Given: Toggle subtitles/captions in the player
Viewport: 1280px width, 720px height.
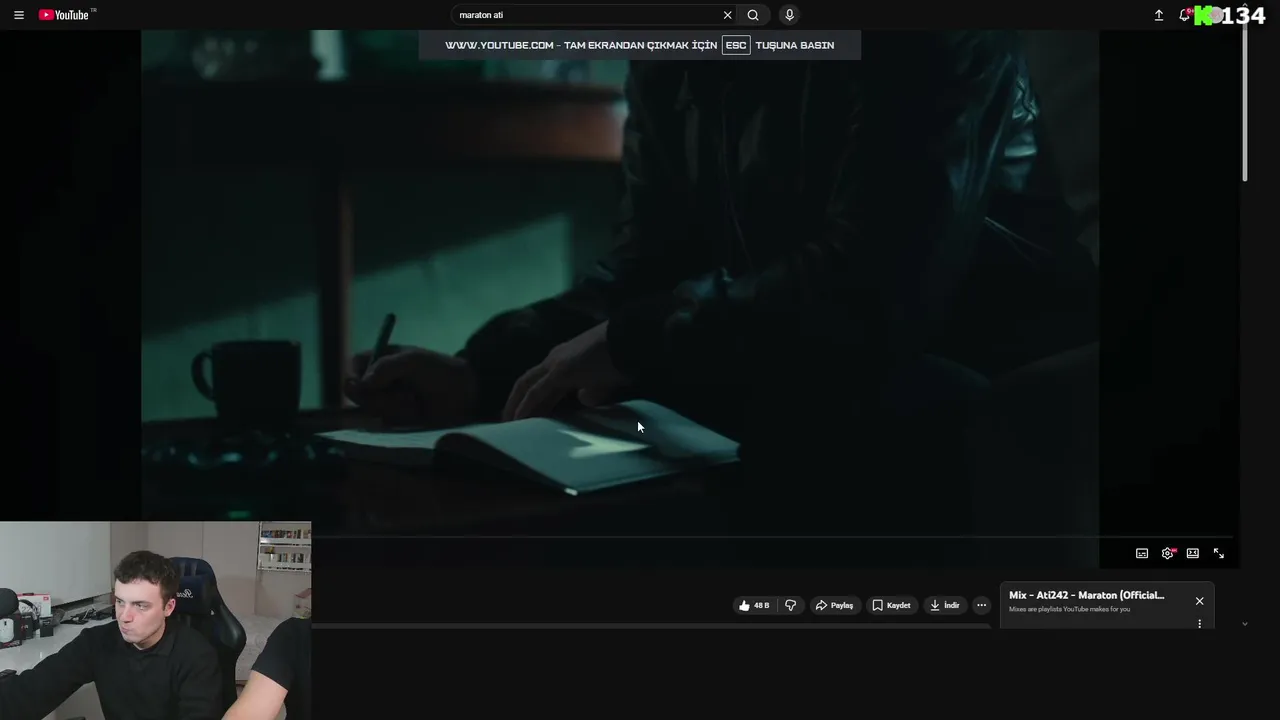Looking at the screenshot, I should tap(1142, 553).
